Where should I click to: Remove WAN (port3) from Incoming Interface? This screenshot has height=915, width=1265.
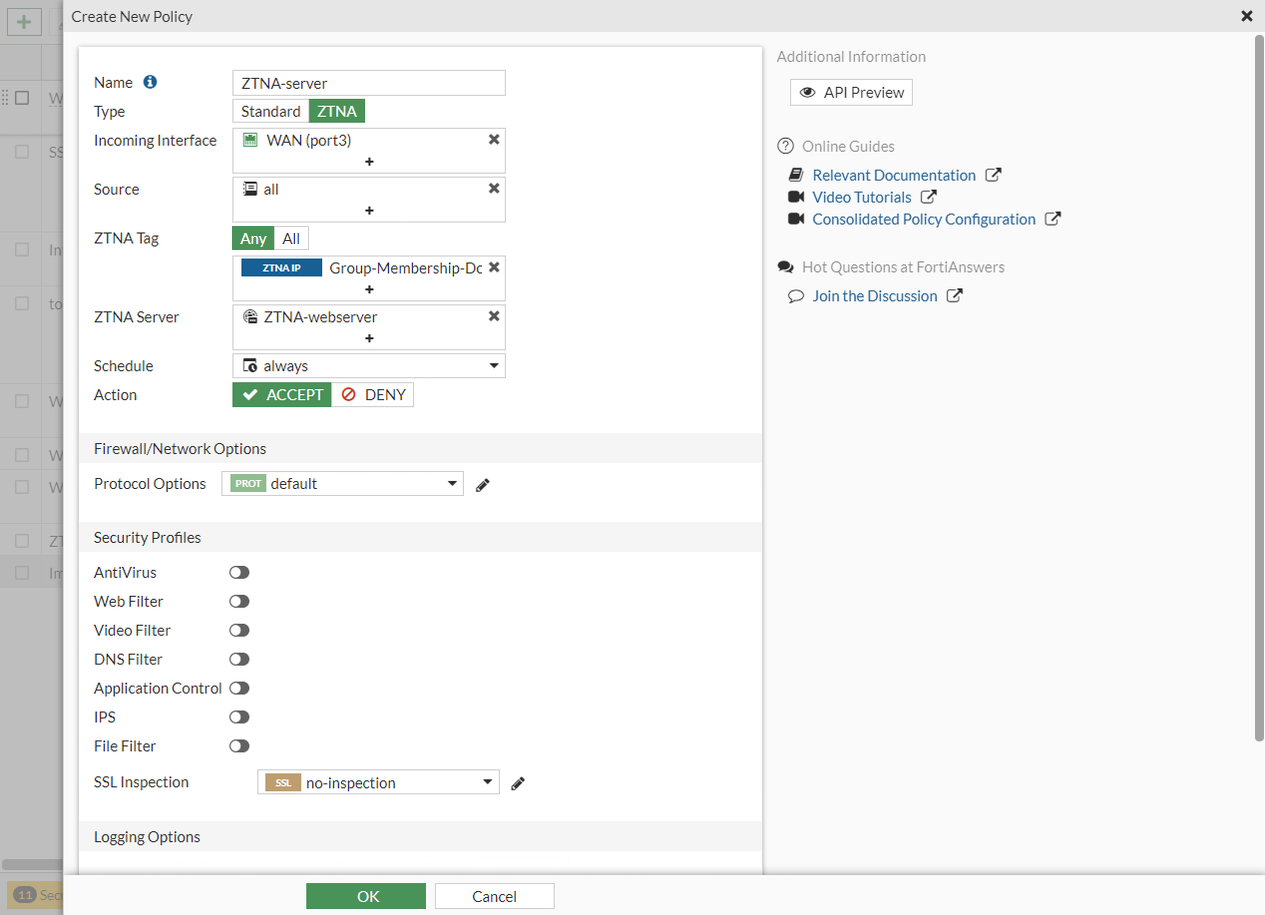coord(493,140)
